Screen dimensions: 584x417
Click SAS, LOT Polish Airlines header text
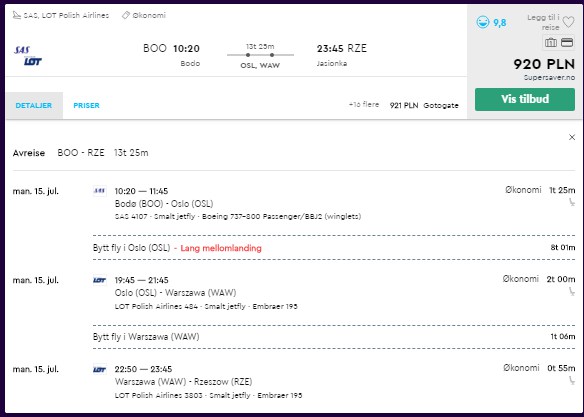66,15
